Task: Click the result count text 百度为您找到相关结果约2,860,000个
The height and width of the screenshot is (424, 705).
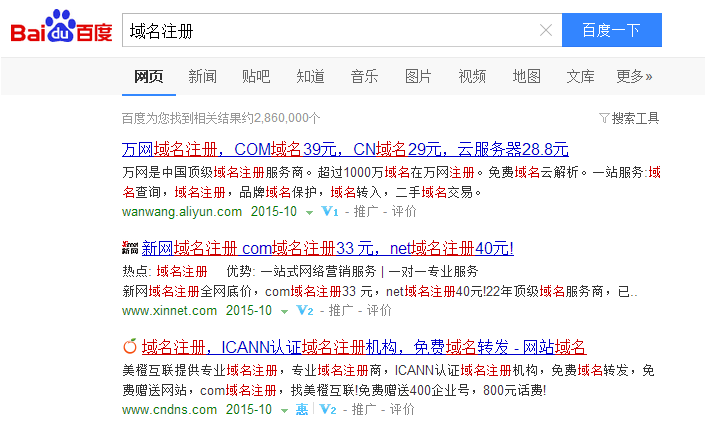Action: (x=221, y=118)
